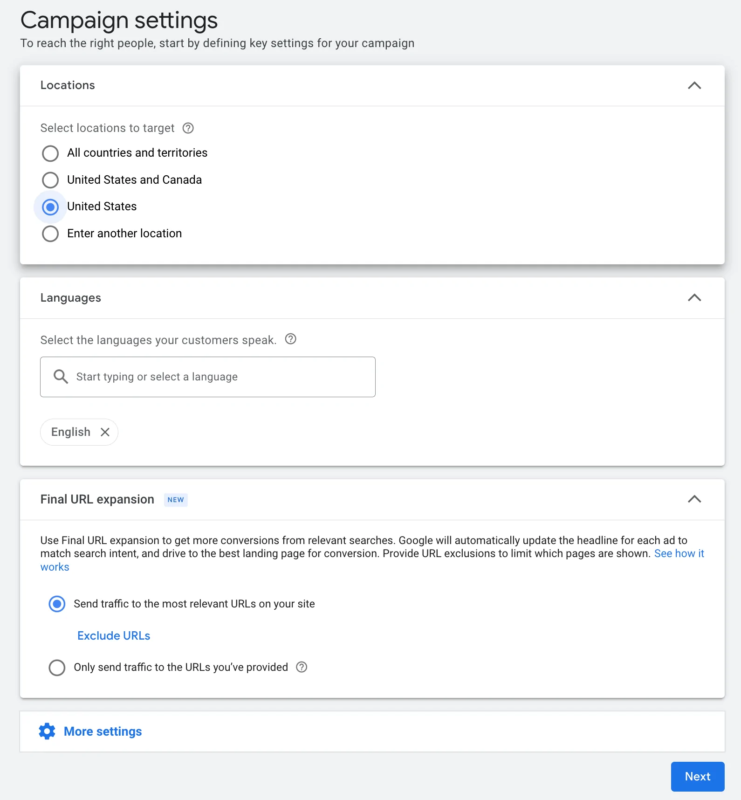741x800 pixels.
Task: Select Send traffic to most relevant URLs
Action: click(x=57, y=604)
